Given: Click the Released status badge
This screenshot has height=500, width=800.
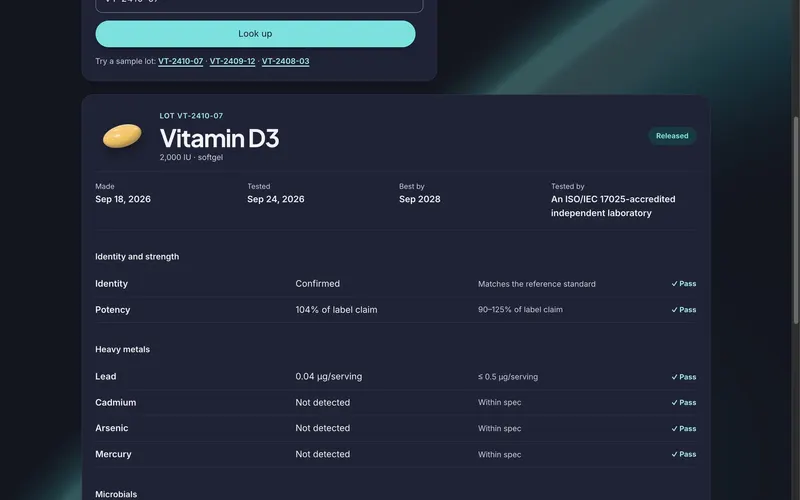Looking at the screenshot, I should pos(672,136).
